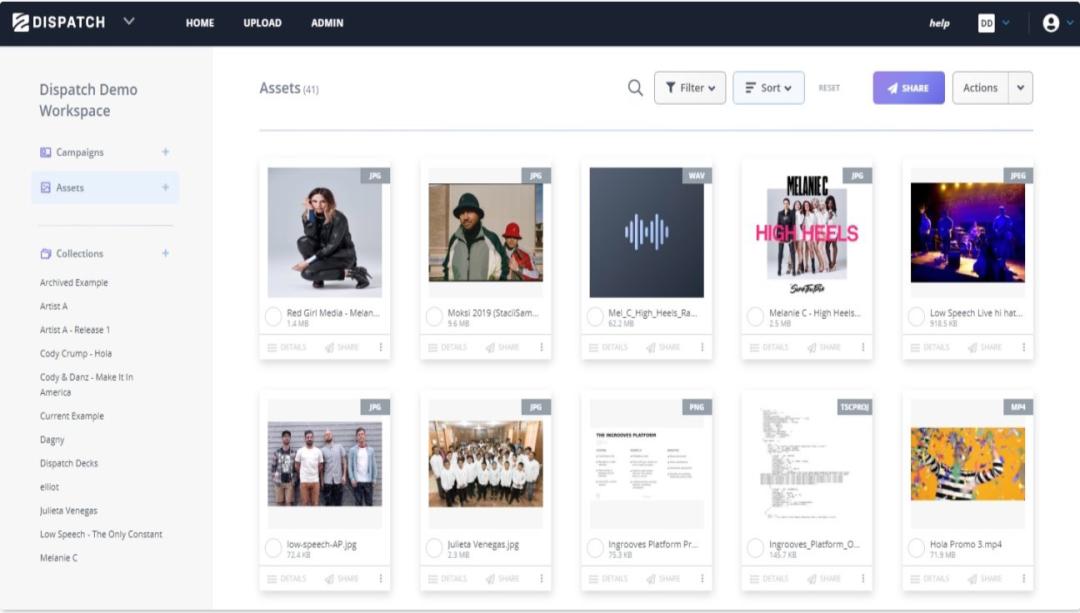
Task: Open the Hola Promo 3.mp4 video thumbnail
Action: (x=968, y=464)
